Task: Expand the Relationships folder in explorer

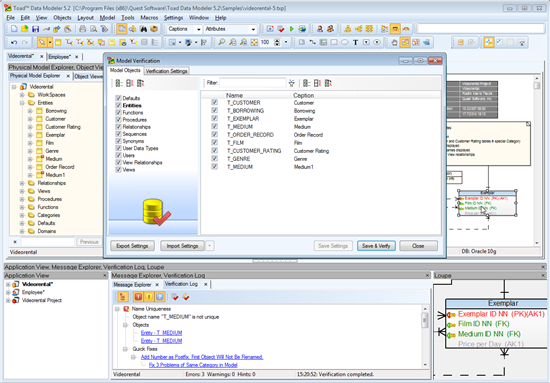Action: (x=22, y=183)
